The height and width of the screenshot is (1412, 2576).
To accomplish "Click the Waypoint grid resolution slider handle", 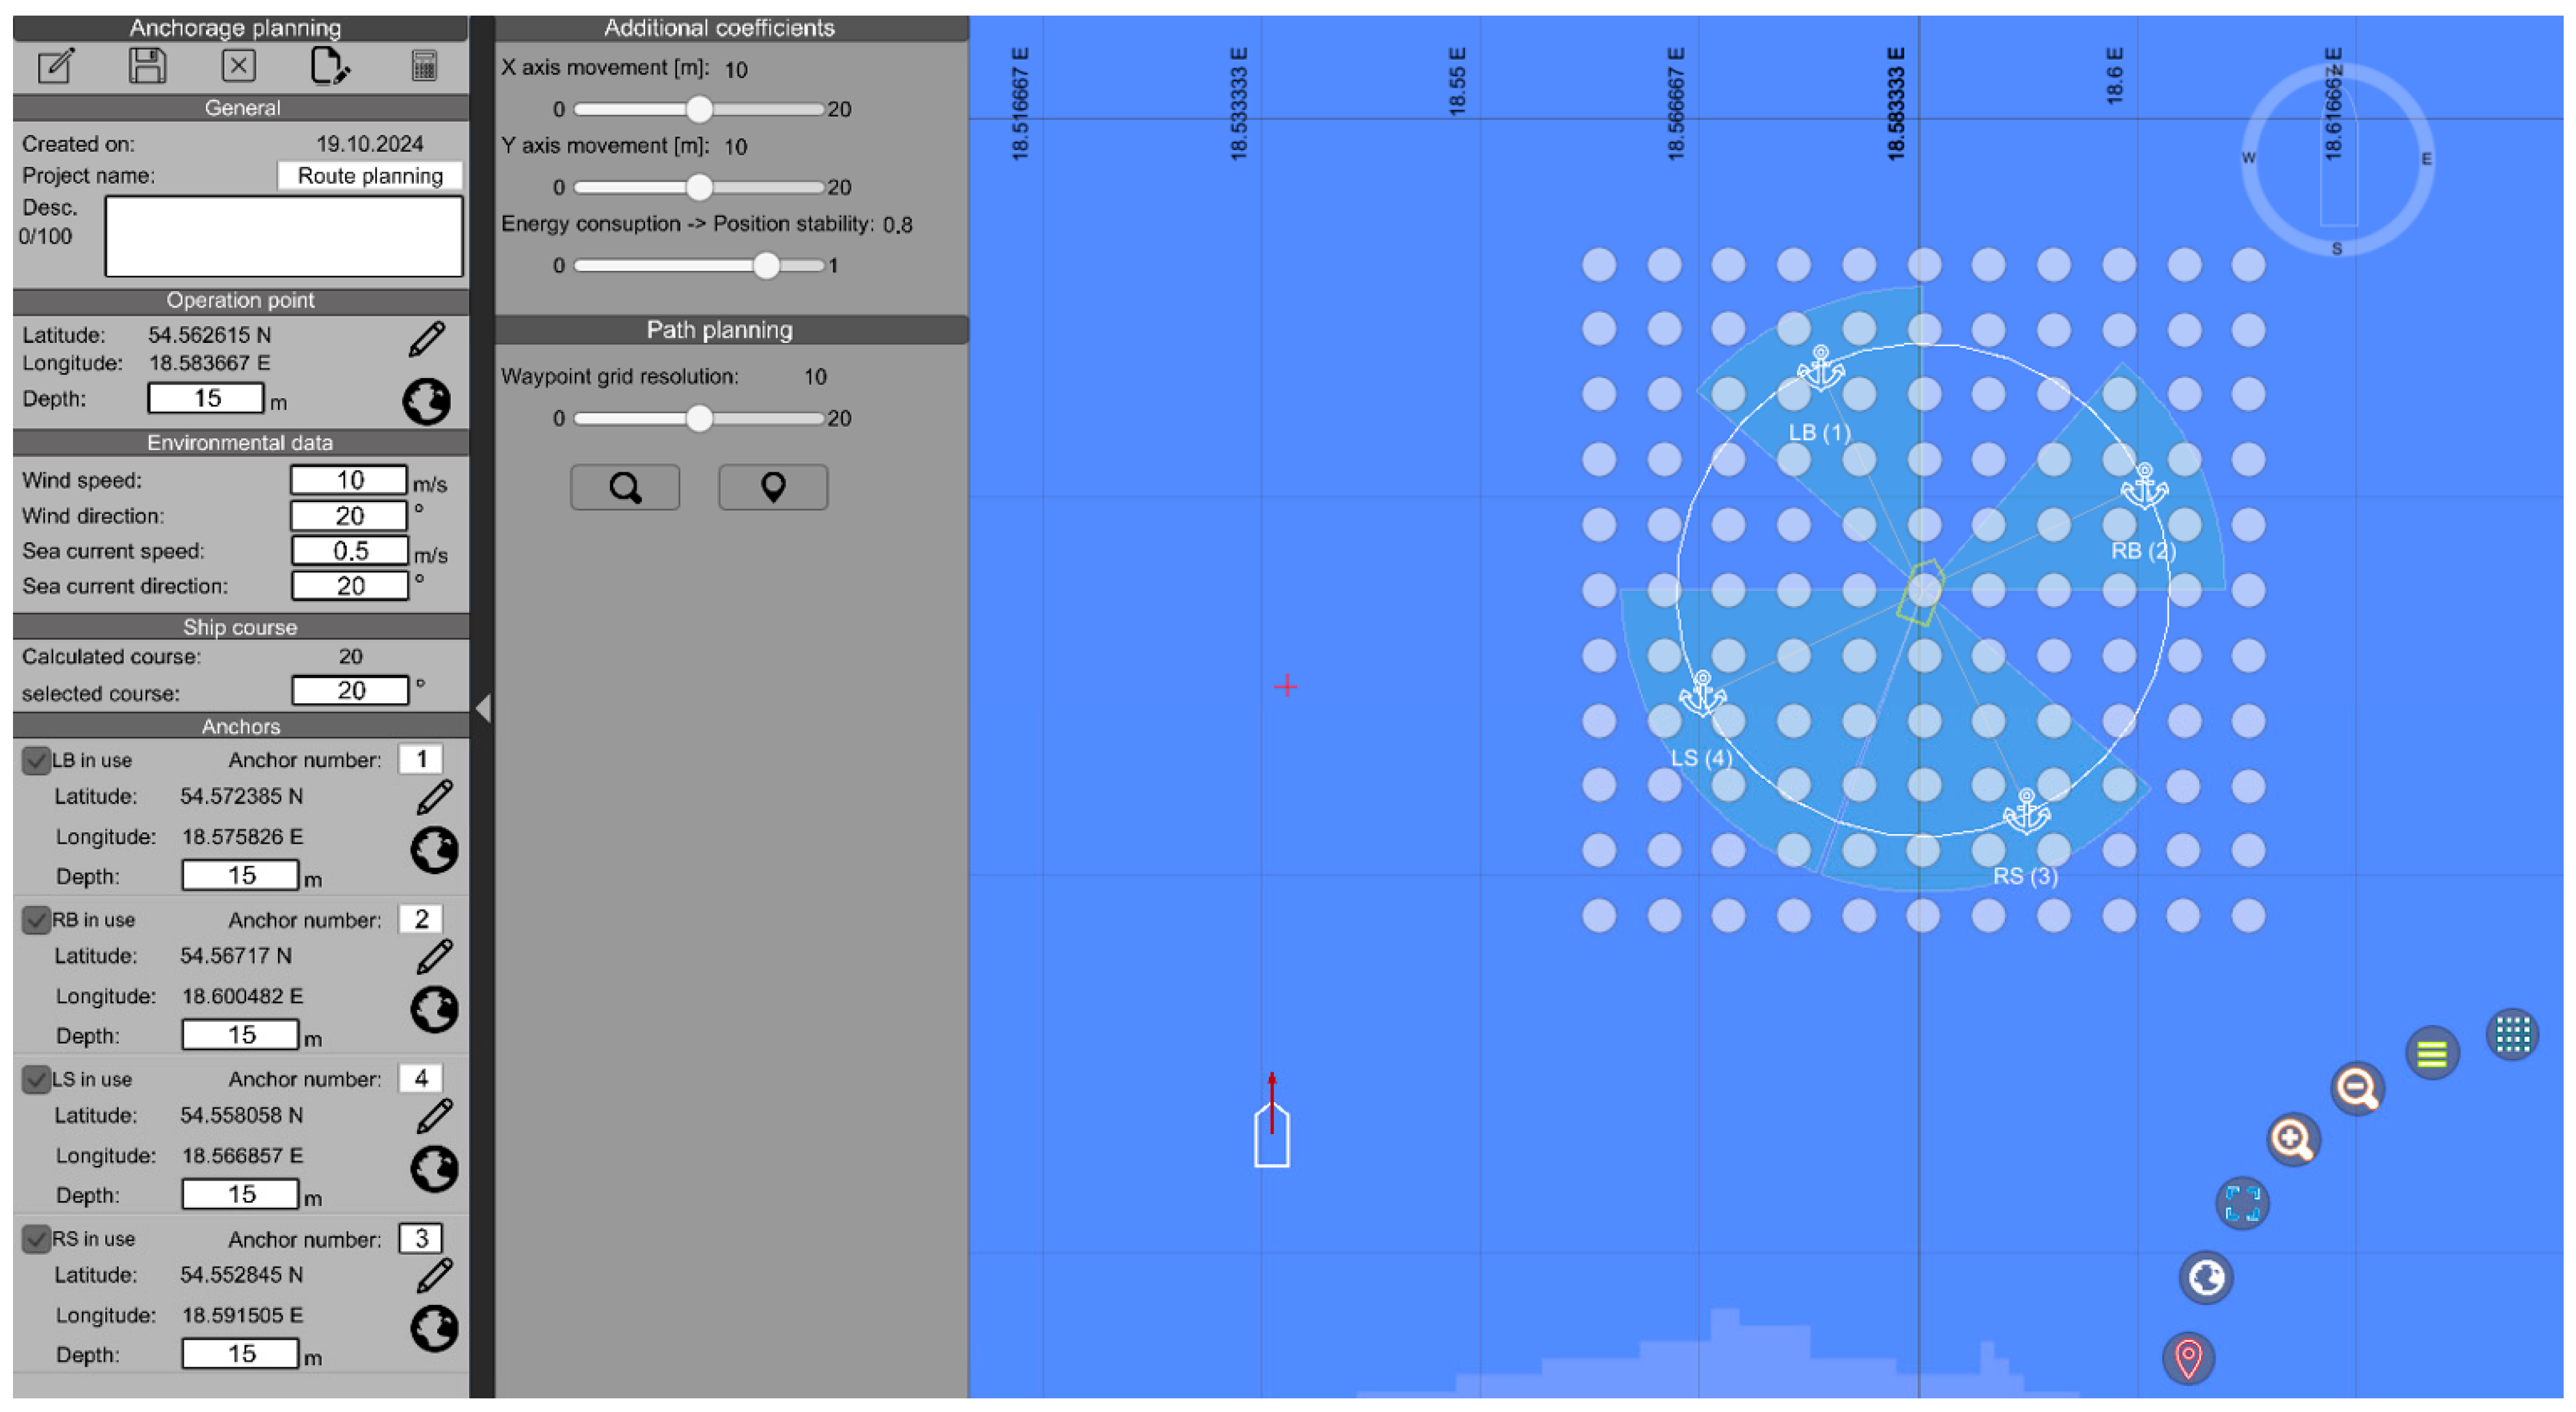I will pos(699,418).
